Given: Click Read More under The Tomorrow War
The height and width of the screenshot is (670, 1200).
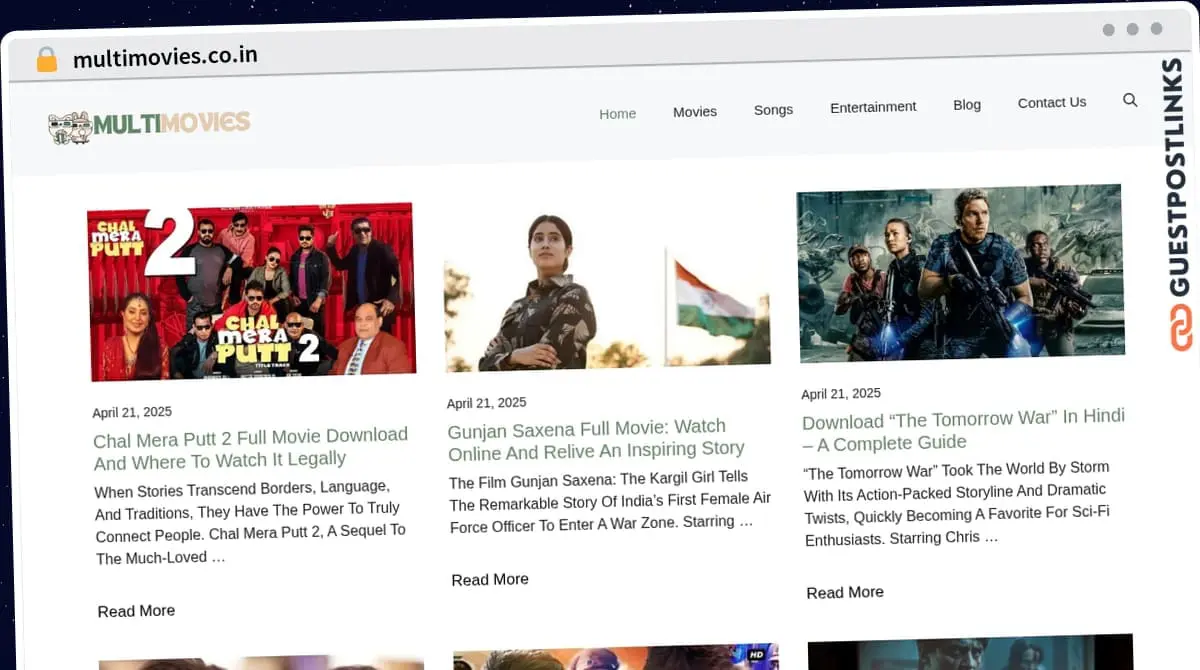Looking at the screenshot, I should click(845, 592).
